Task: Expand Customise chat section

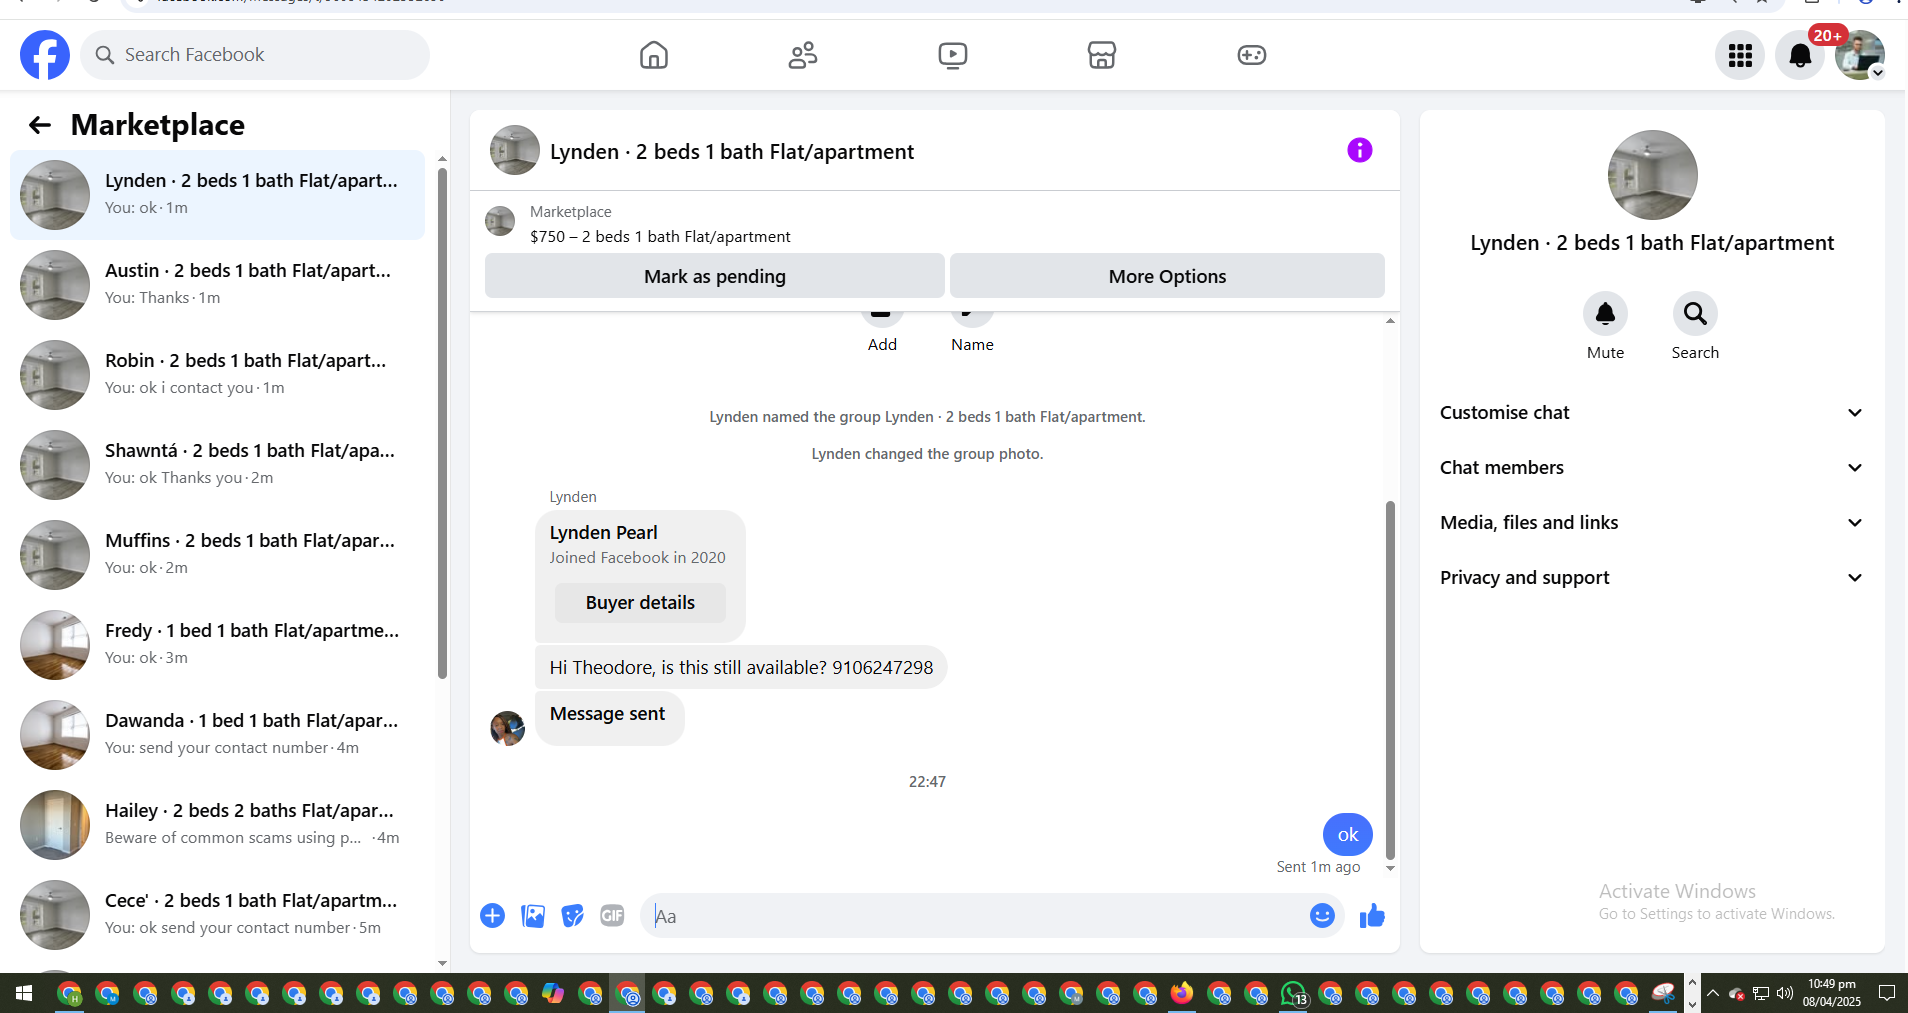Action: click(1652, 413)
